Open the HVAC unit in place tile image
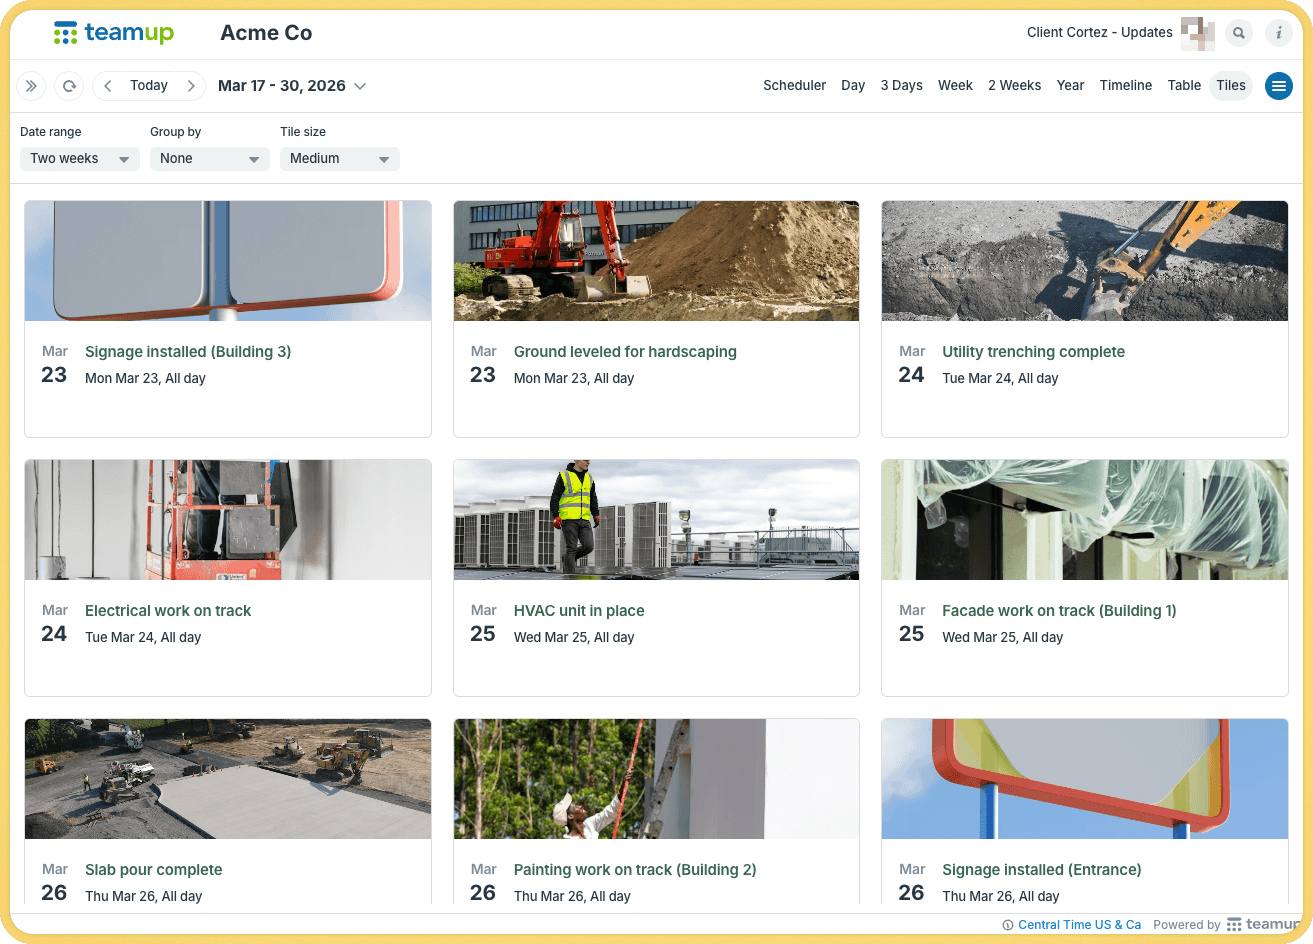This screenshot has height=944, width=1313. pyautogui.click(x=656, y=520)
